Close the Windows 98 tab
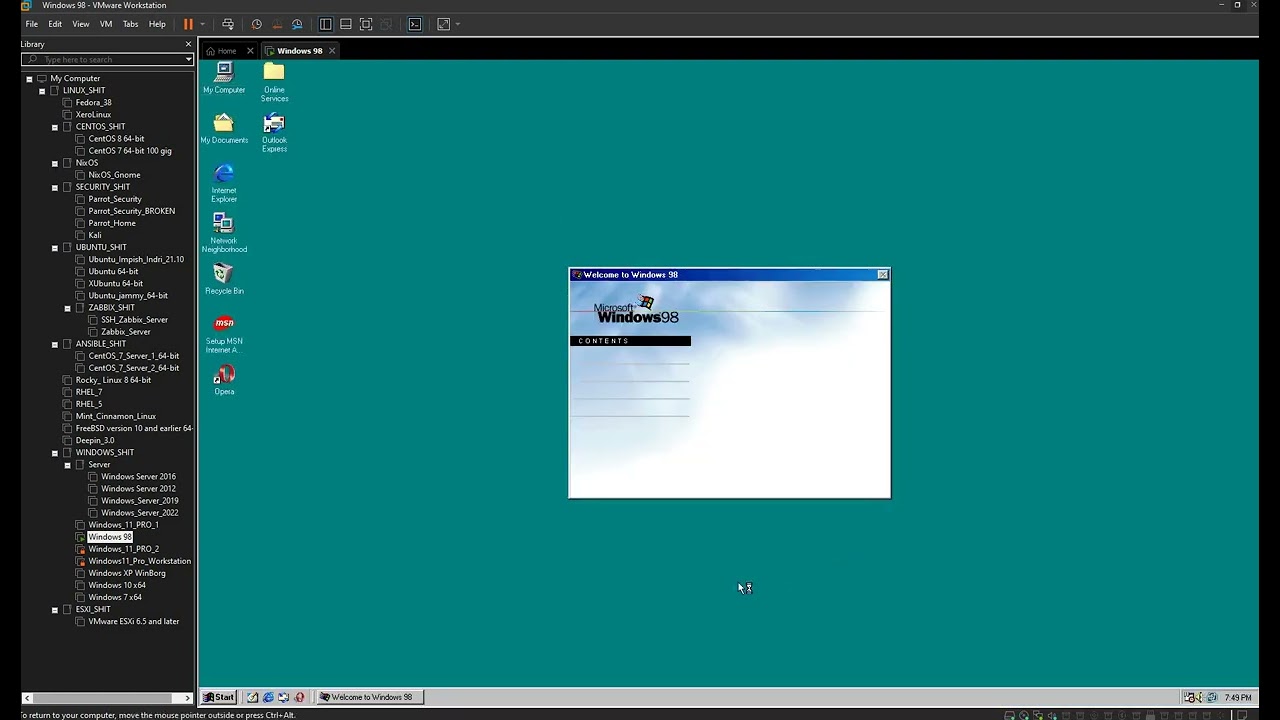Image resolution: width=1280 pixels, height=720 pixels. point(332,51)
